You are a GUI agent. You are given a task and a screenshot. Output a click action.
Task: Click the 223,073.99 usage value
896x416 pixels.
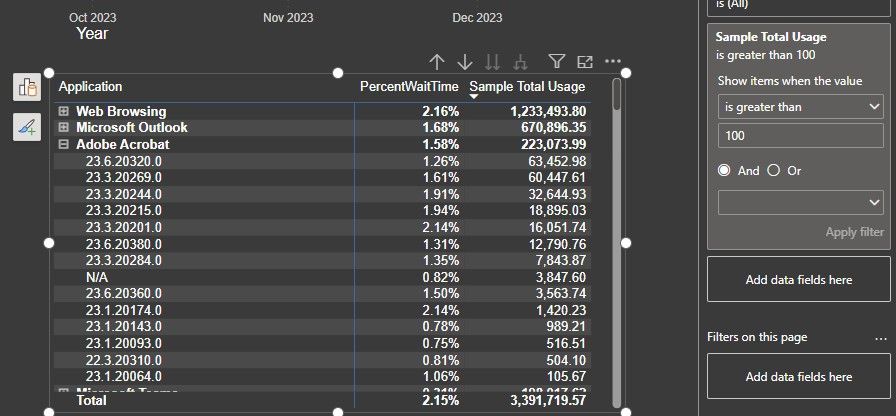tap(554, 145)
